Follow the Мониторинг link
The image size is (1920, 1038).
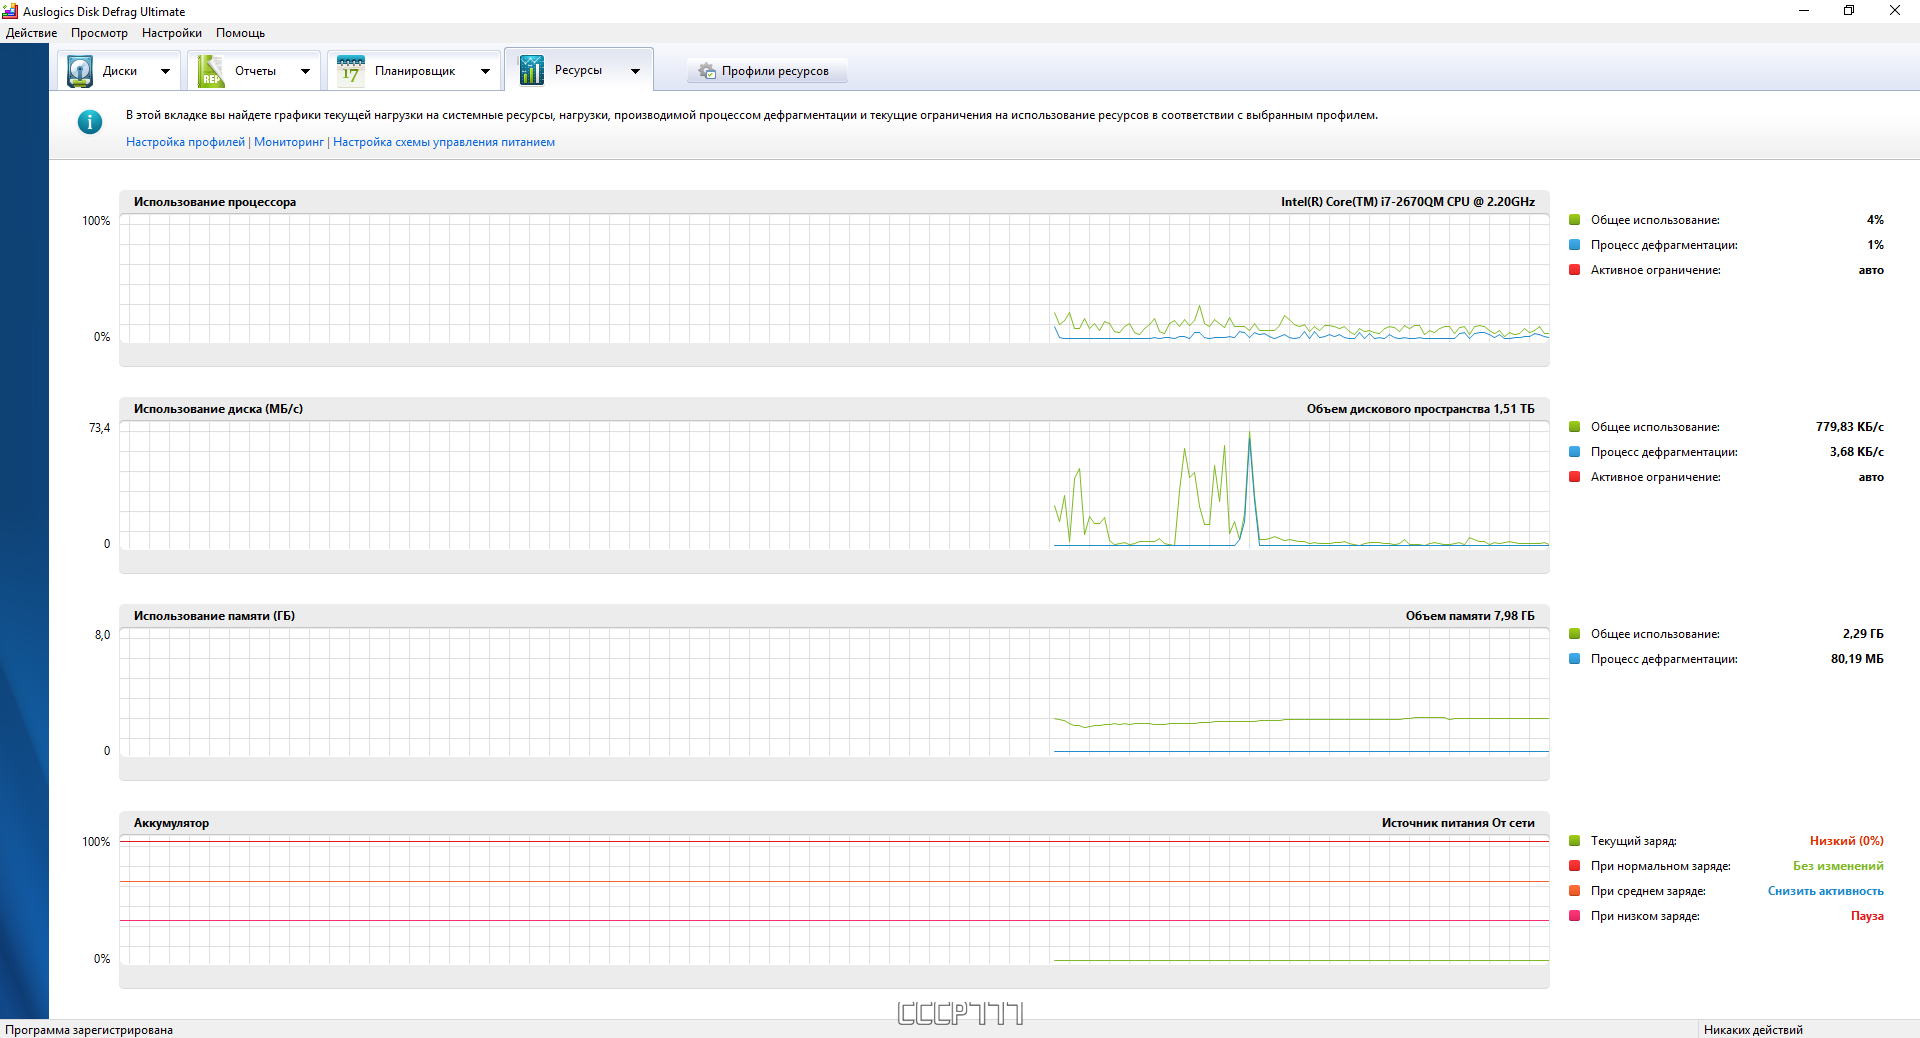pyautogui.click(x=289, y=142)
